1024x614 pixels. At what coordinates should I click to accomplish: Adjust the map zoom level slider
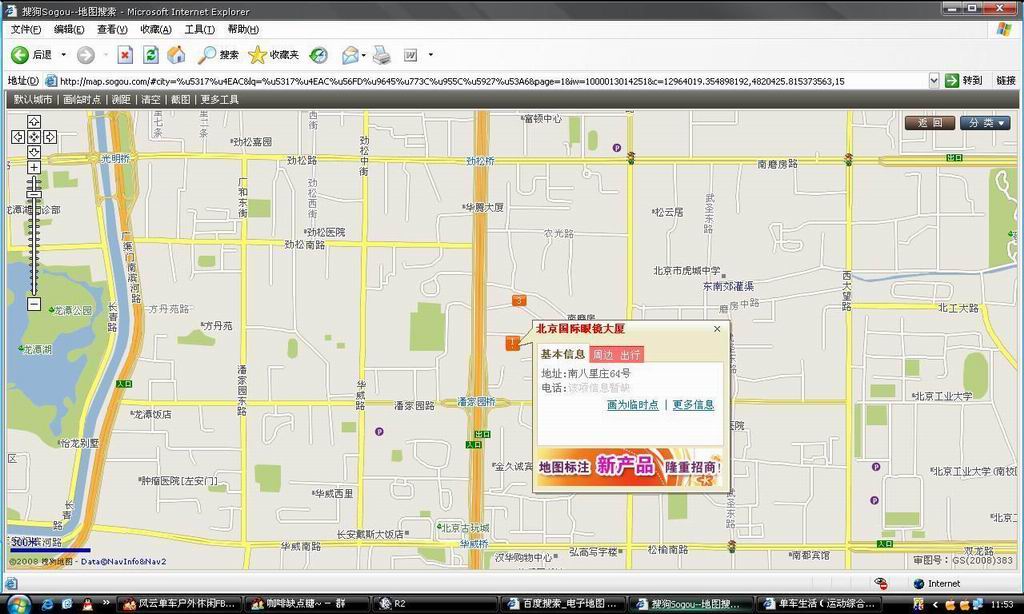34,194
